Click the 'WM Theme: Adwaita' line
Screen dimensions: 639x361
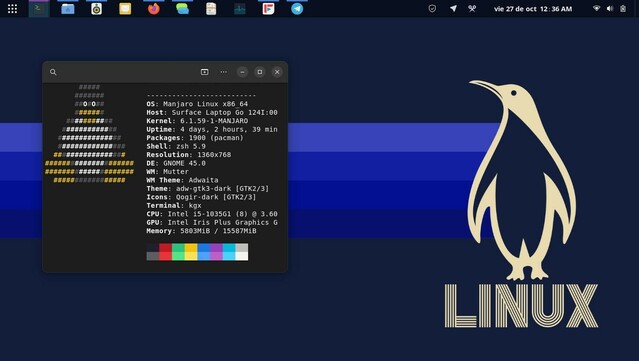pos(182,180)
